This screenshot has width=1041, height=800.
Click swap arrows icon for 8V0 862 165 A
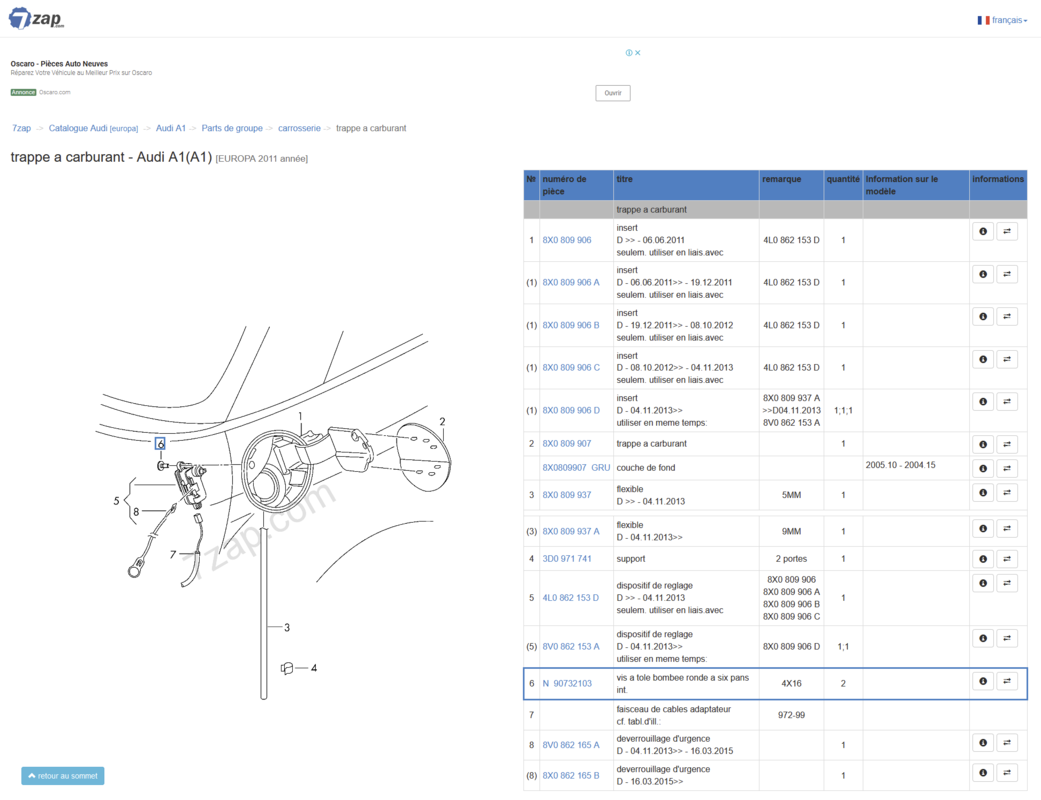pyautogui.click(x=1007, y=743)
